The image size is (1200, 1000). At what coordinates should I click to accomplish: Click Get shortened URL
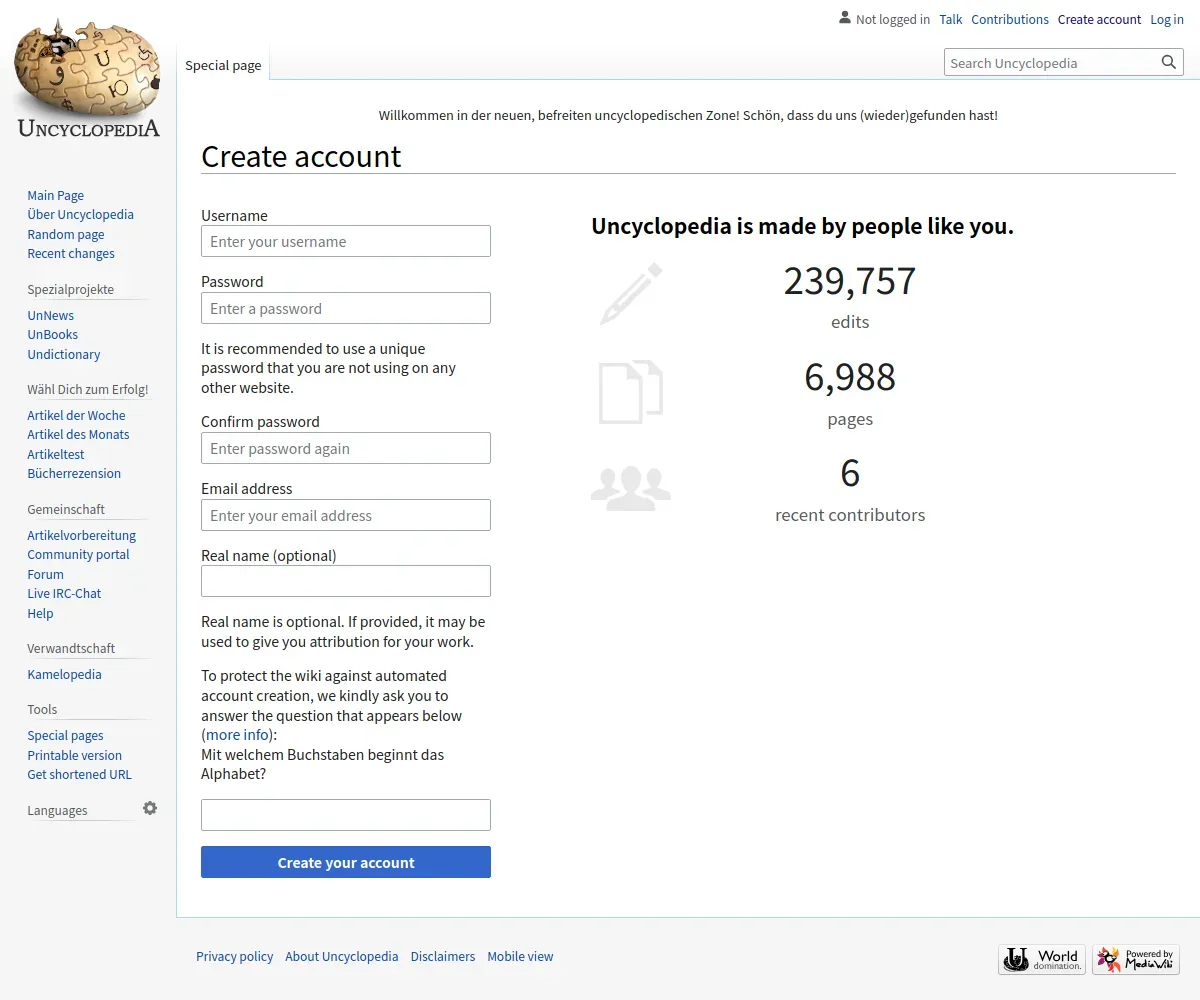click(x=79, y=774)
